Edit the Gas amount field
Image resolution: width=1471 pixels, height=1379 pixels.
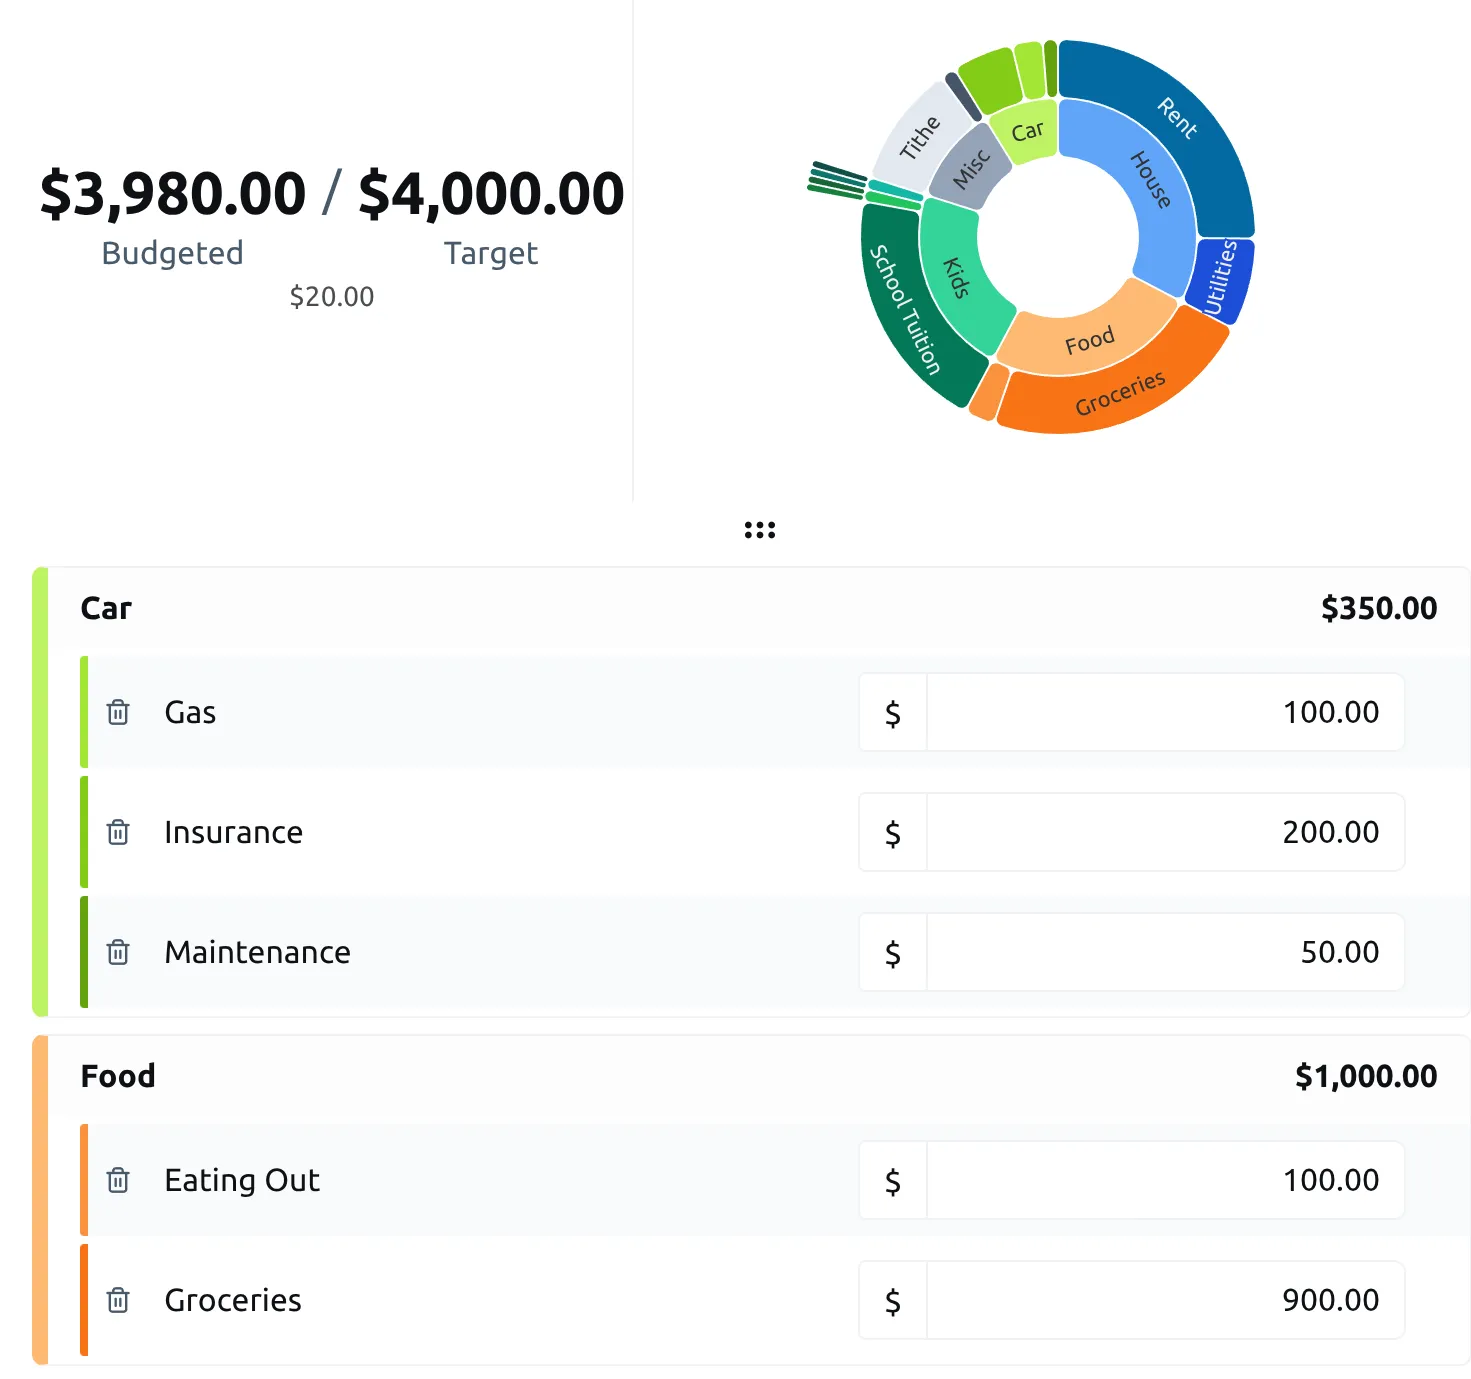[x=1164, y=712]
